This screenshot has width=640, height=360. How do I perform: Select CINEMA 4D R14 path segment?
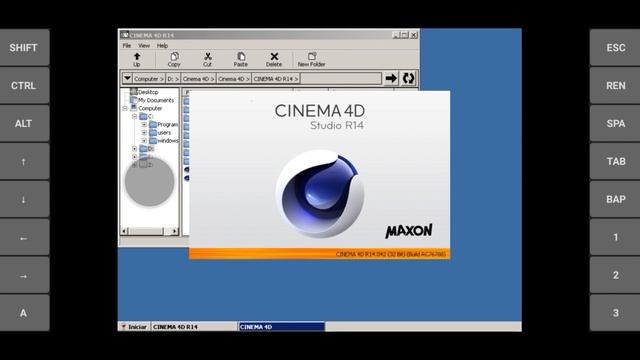pyautogui.click(x=276, y=79)
